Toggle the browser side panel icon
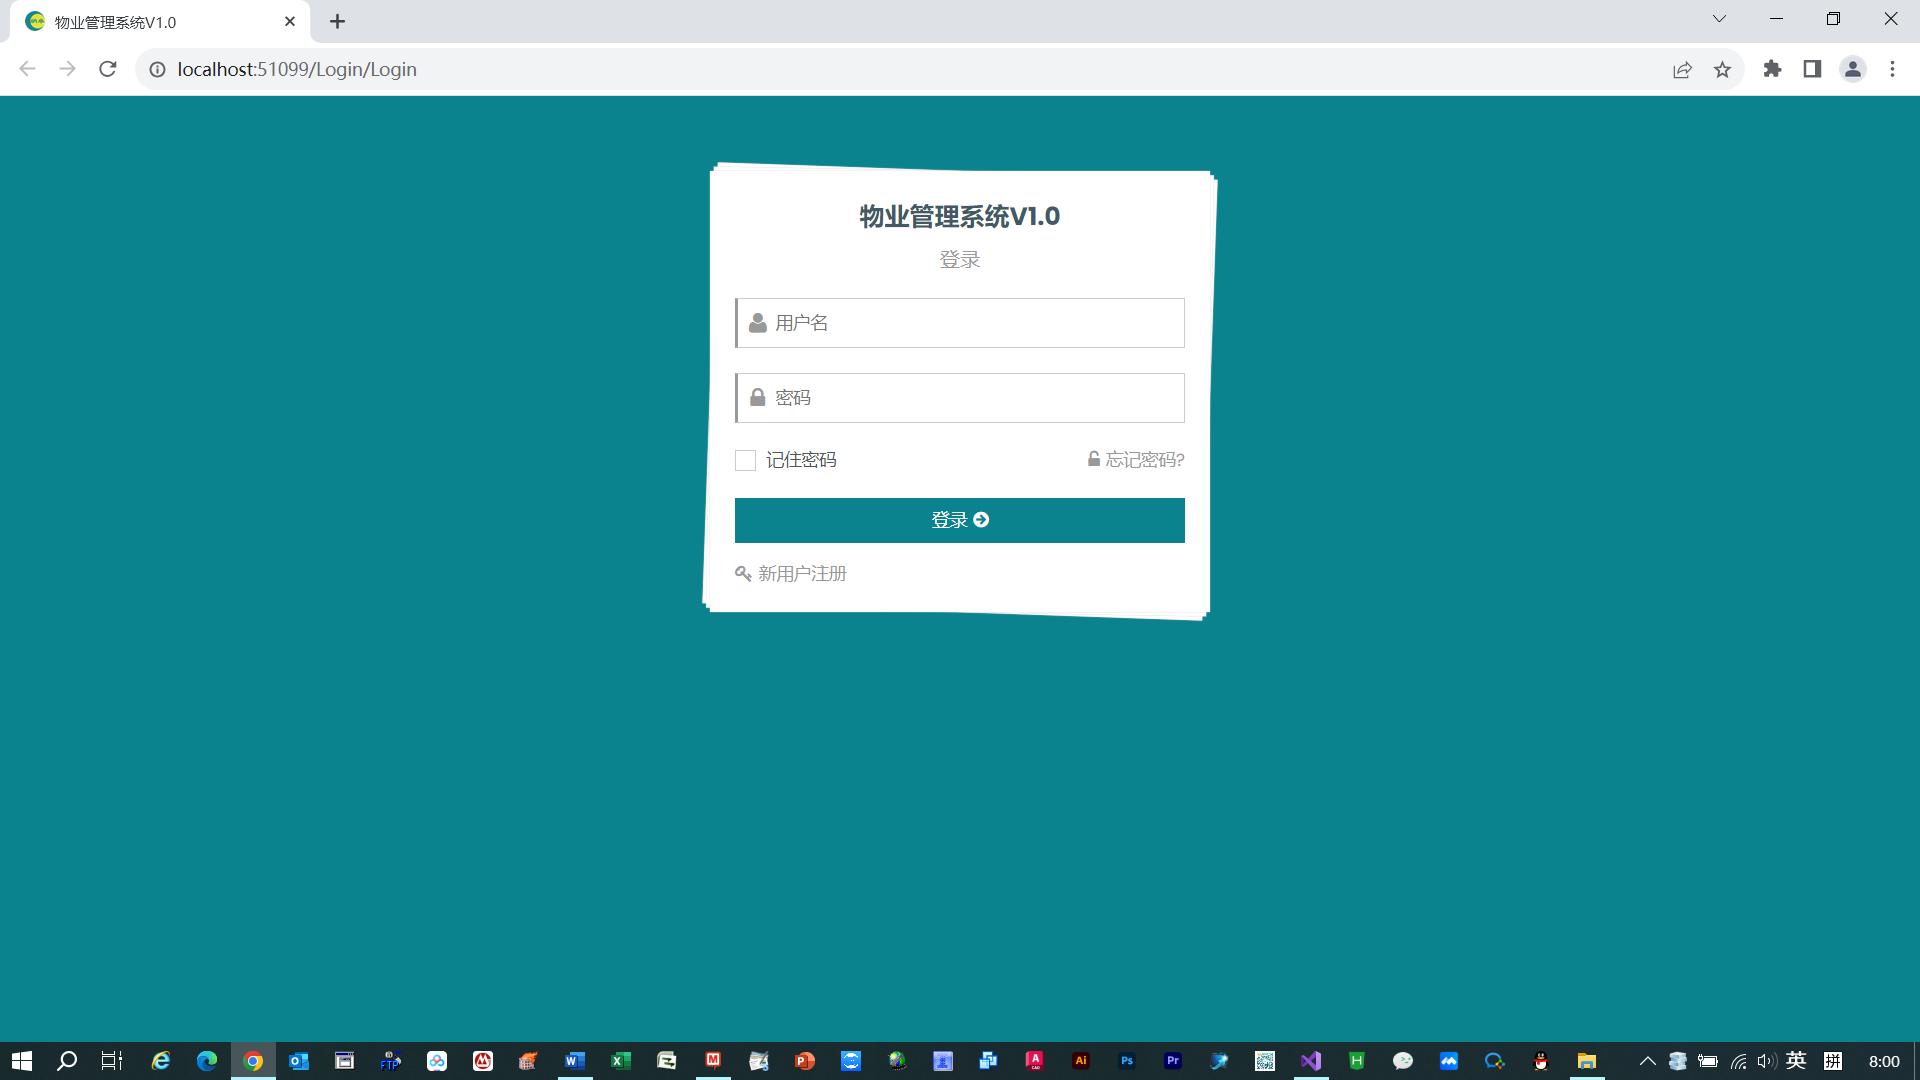This screenshot has height=1080, width=1920. pos(1812,69)
